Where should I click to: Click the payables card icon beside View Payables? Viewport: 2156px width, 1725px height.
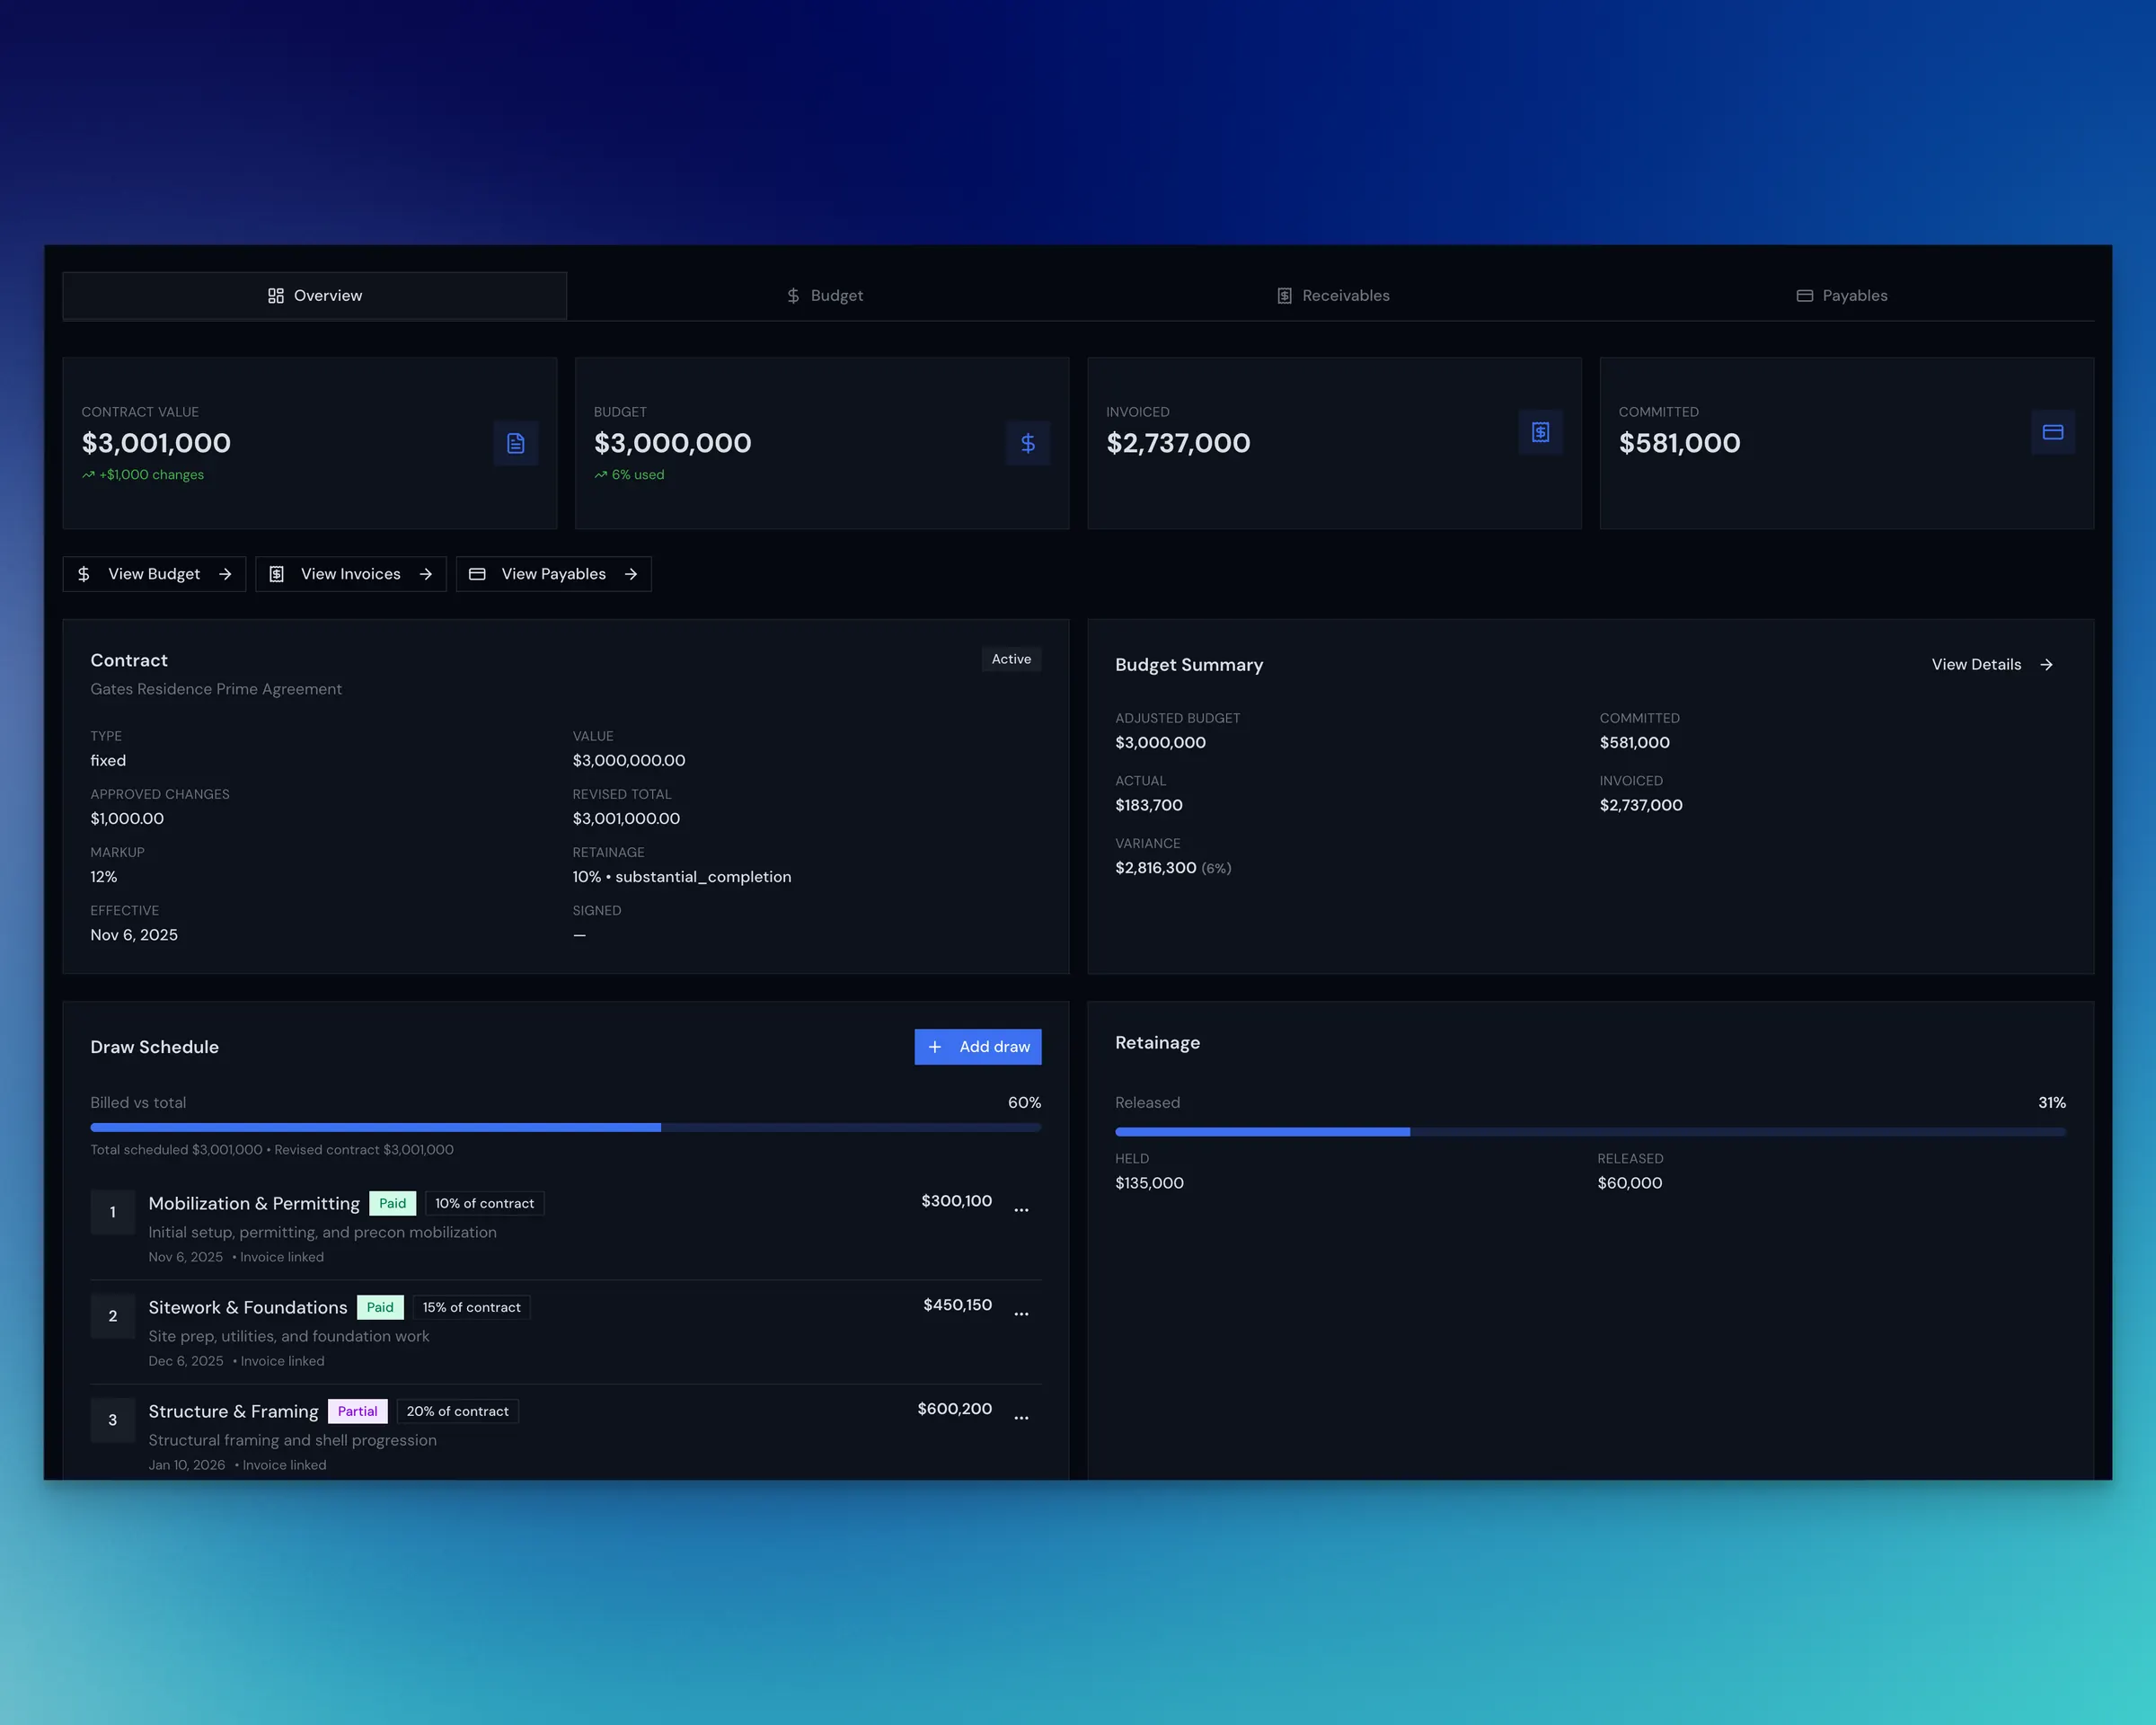tap(477, 574)
